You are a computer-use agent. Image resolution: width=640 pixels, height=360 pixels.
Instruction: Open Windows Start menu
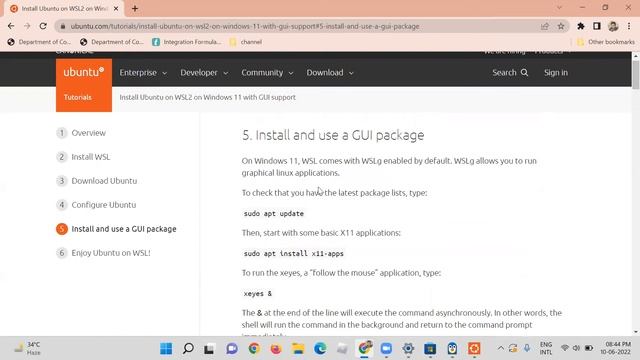pos(166,348)
